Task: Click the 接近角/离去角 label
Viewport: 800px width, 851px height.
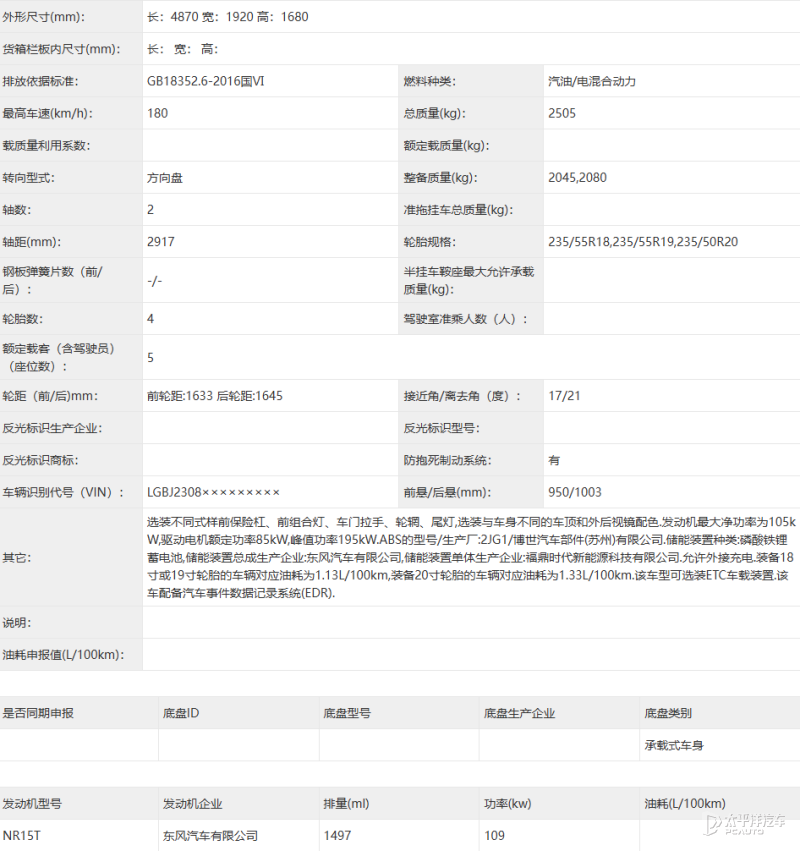Action: pos(462,396)
